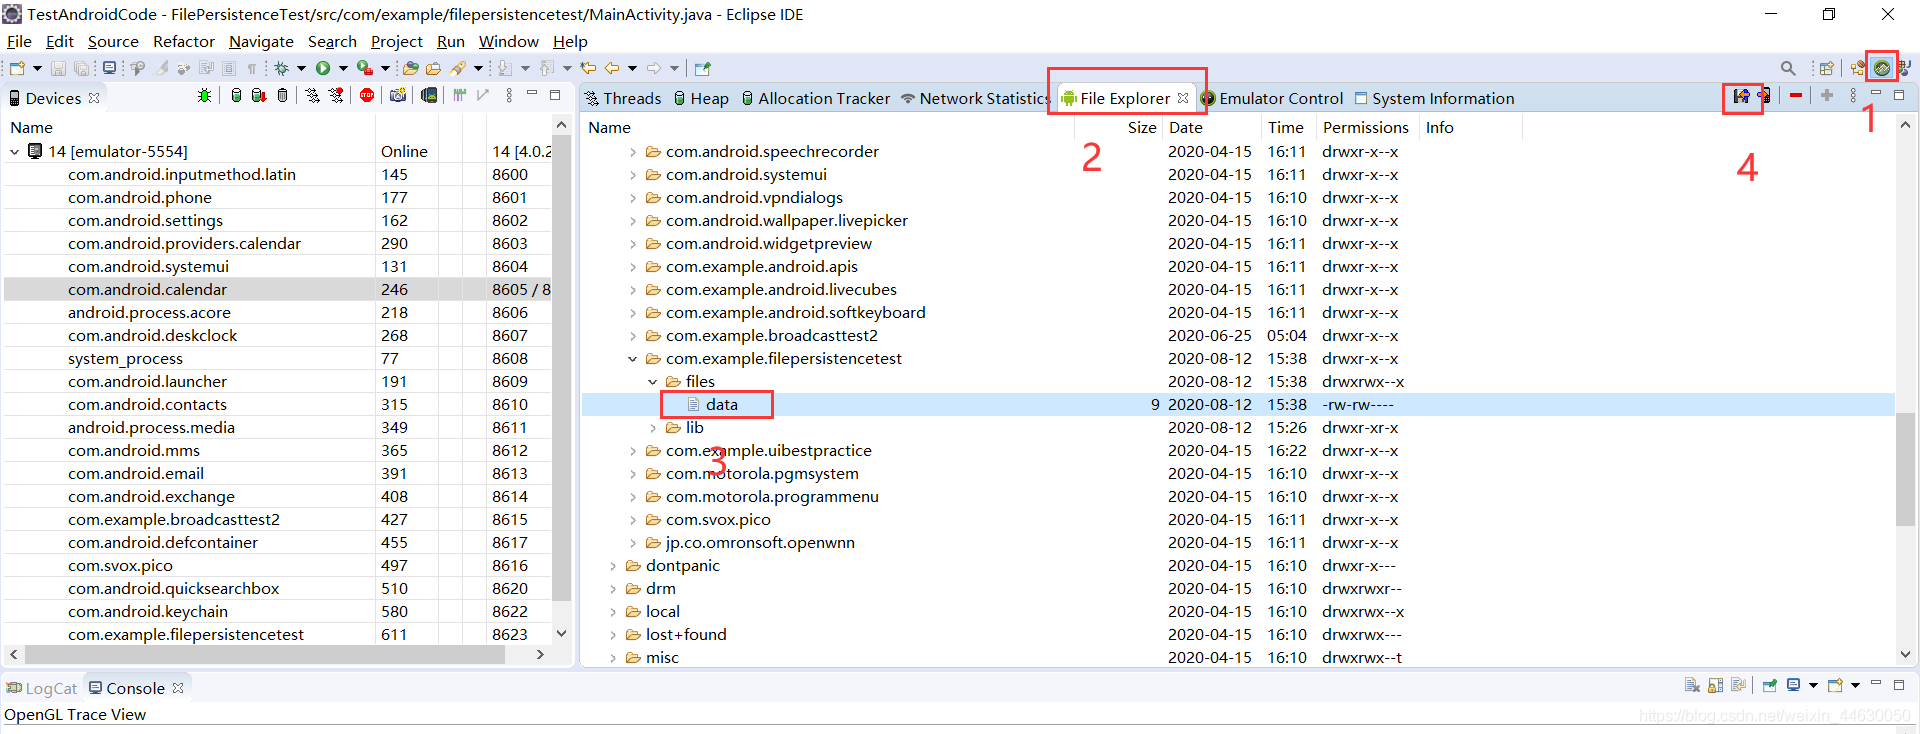Click the Open Perspective icon

click(1827, 68)
